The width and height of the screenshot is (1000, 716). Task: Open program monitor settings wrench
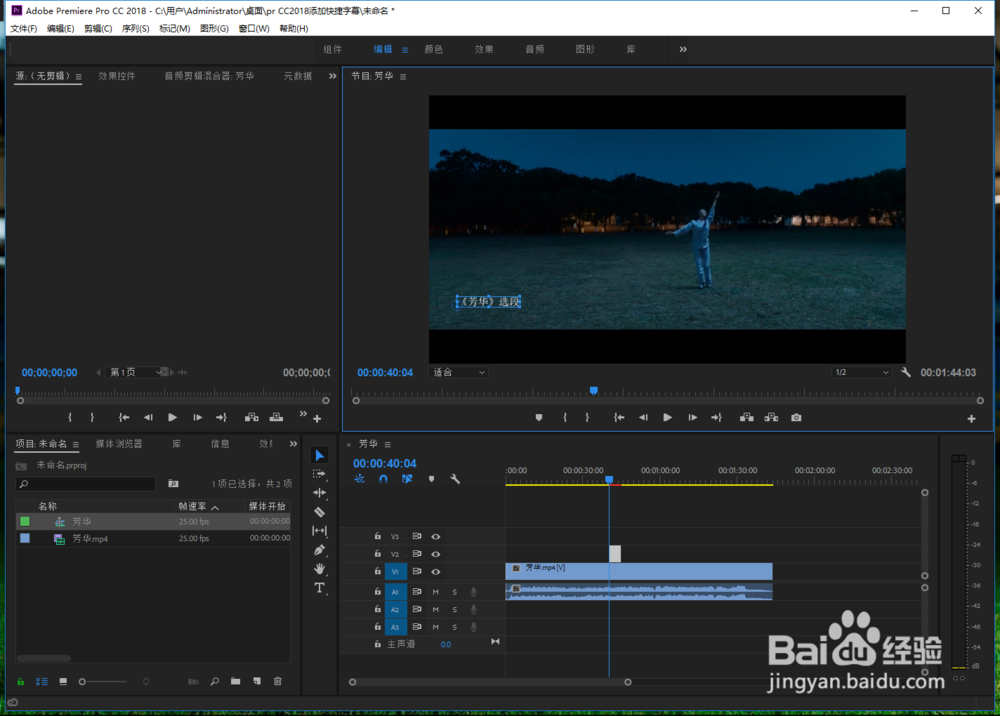click(x=906, y=372)
